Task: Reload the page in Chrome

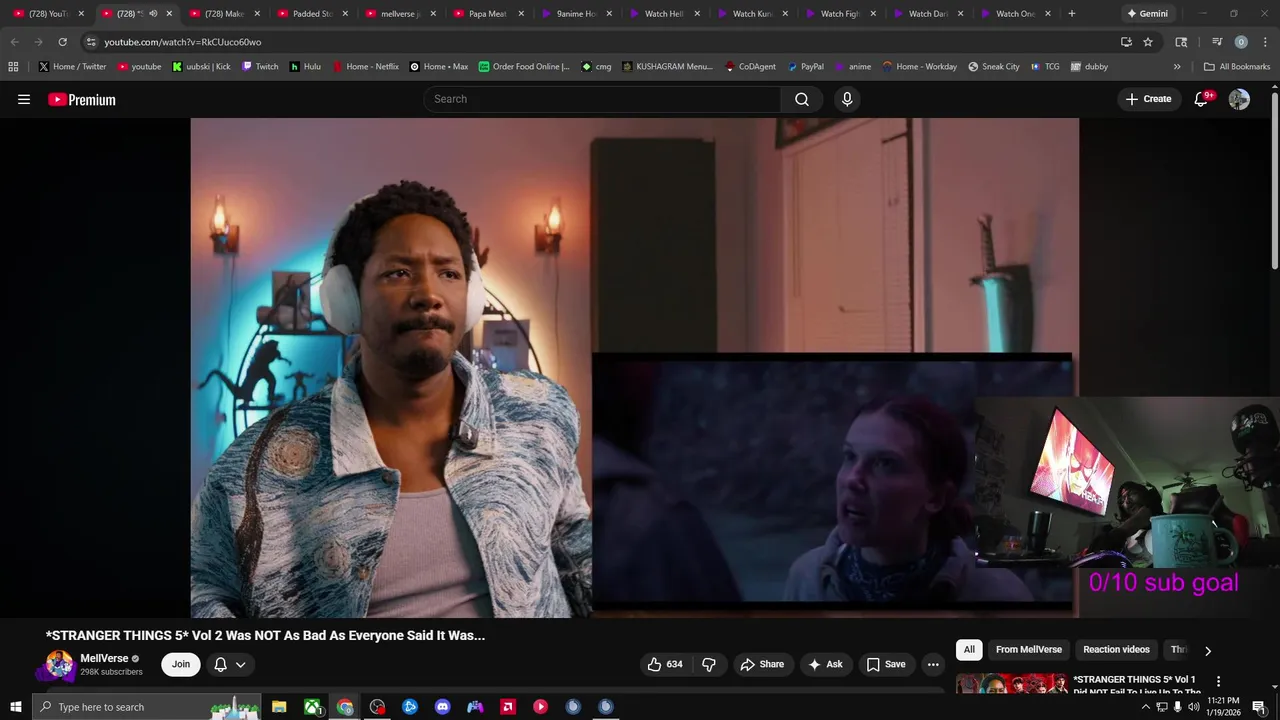Action: [62, 42]
